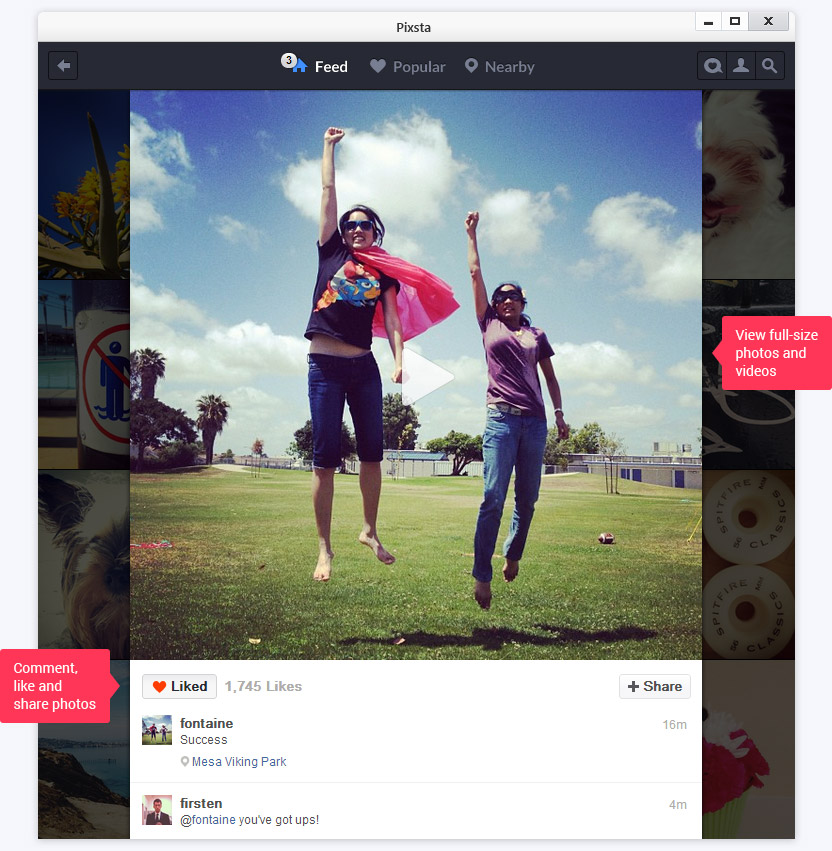Switch to the Popular tab

point(408,66)
